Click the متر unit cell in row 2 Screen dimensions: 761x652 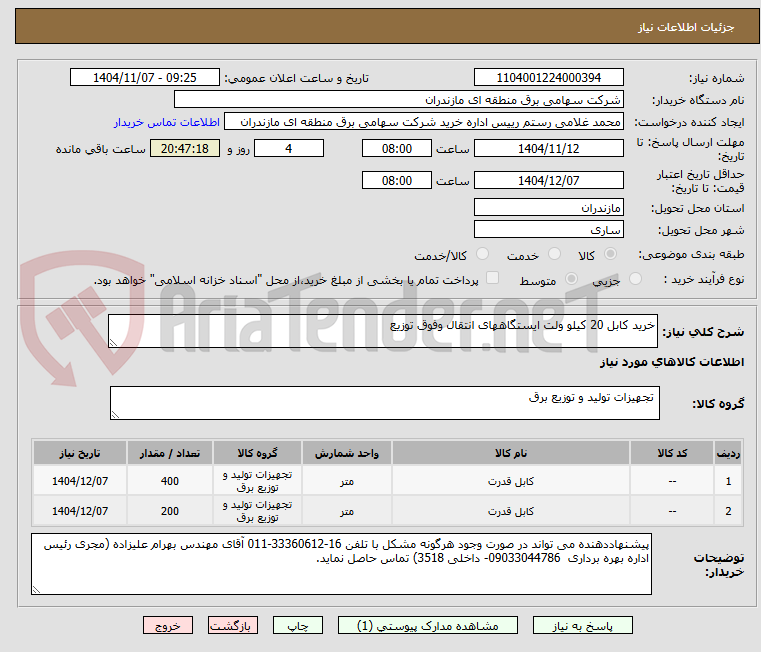tap(347, 511)
